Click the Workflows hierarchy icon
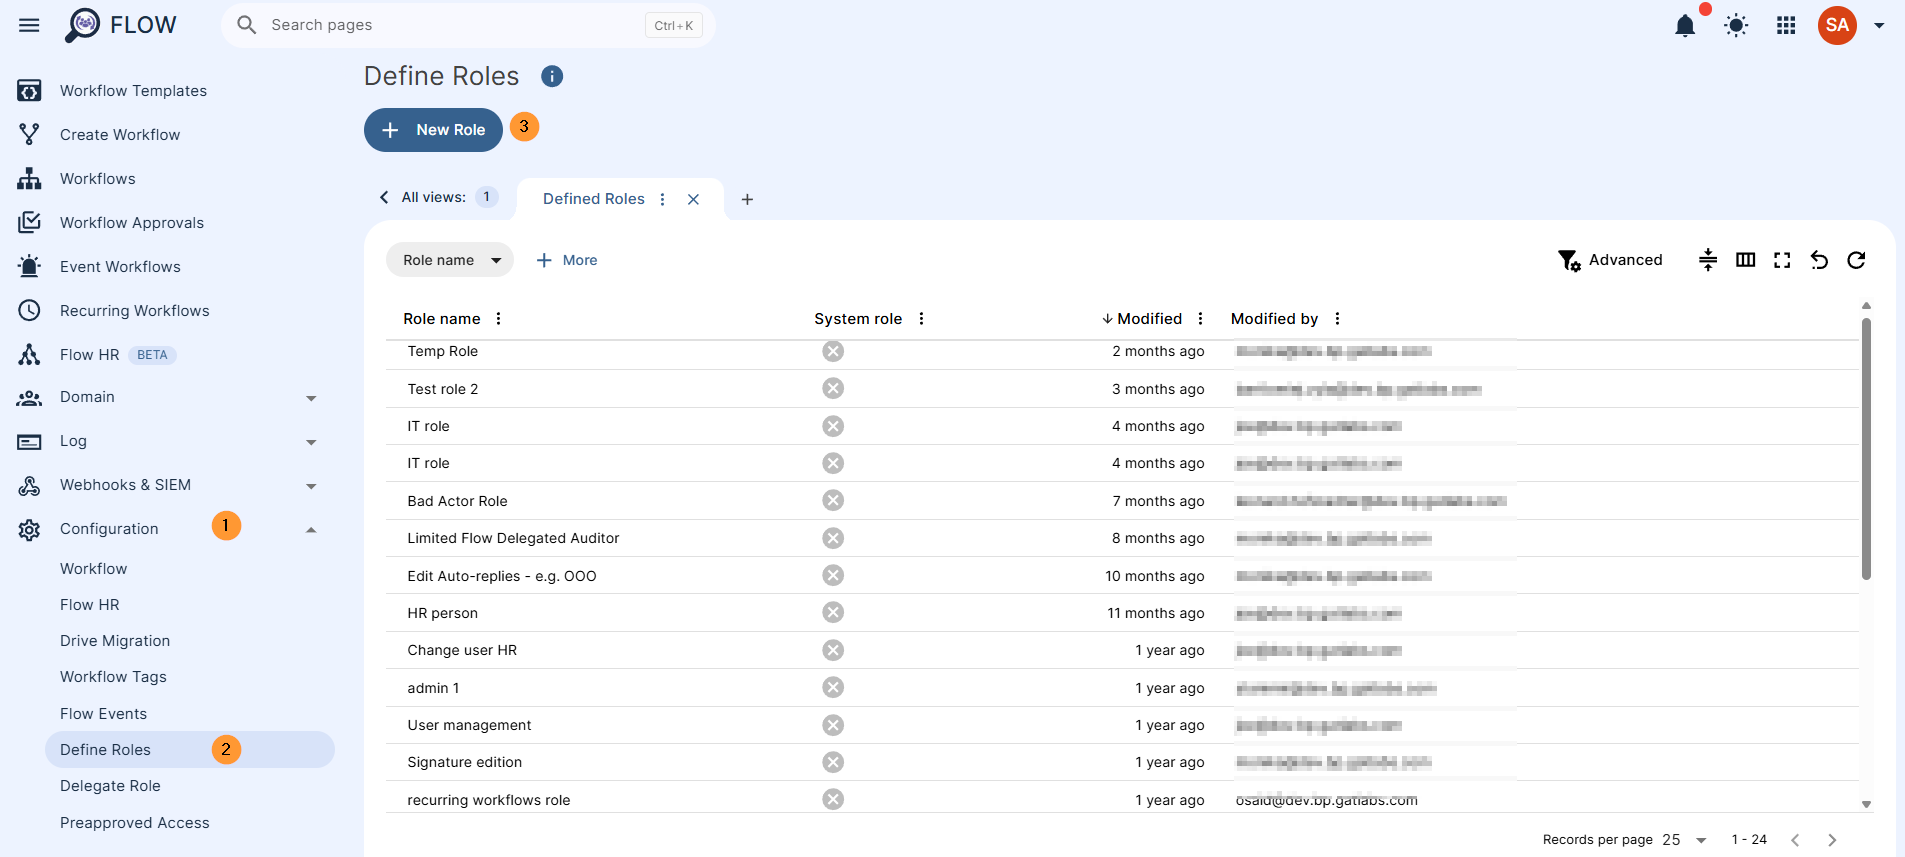The width and height of the screenshot is (1905, 857). tap(29, 179)
